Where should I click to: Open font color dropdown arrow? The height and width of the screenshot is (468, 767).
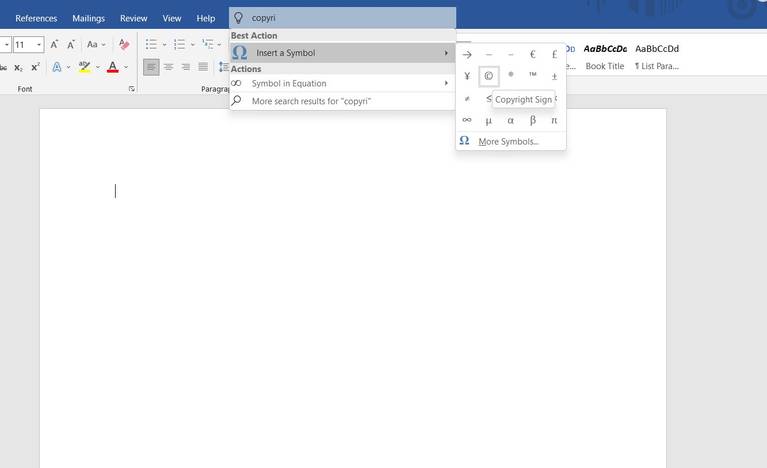126,67
